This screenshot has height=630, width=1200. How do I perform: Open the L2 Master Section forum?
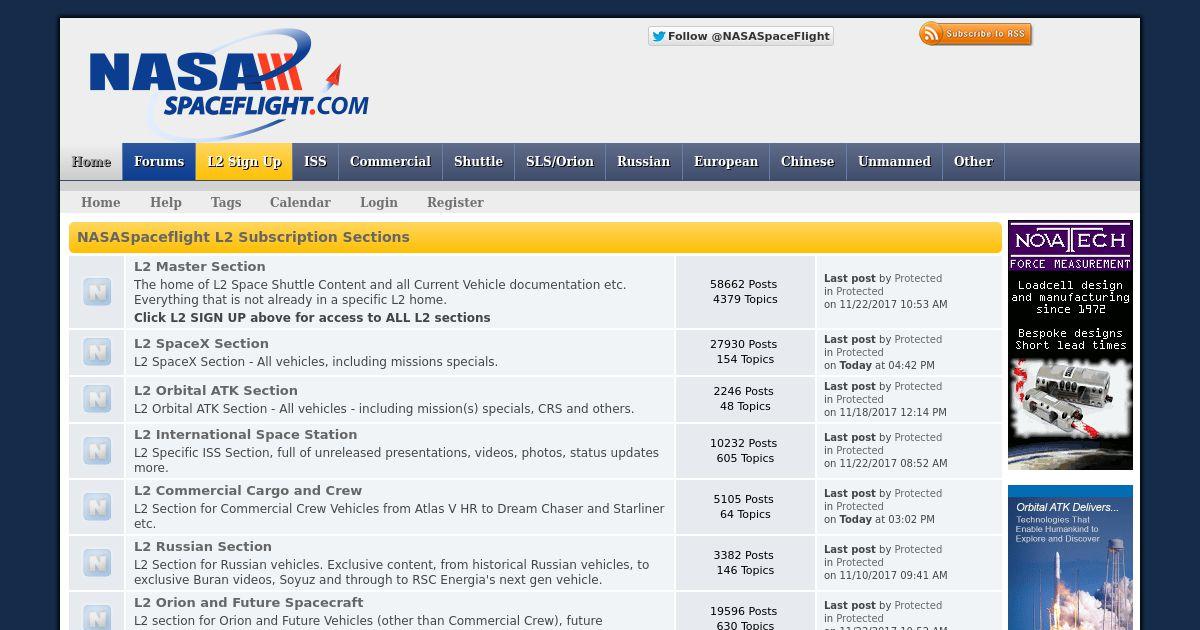tap(200, 267)
